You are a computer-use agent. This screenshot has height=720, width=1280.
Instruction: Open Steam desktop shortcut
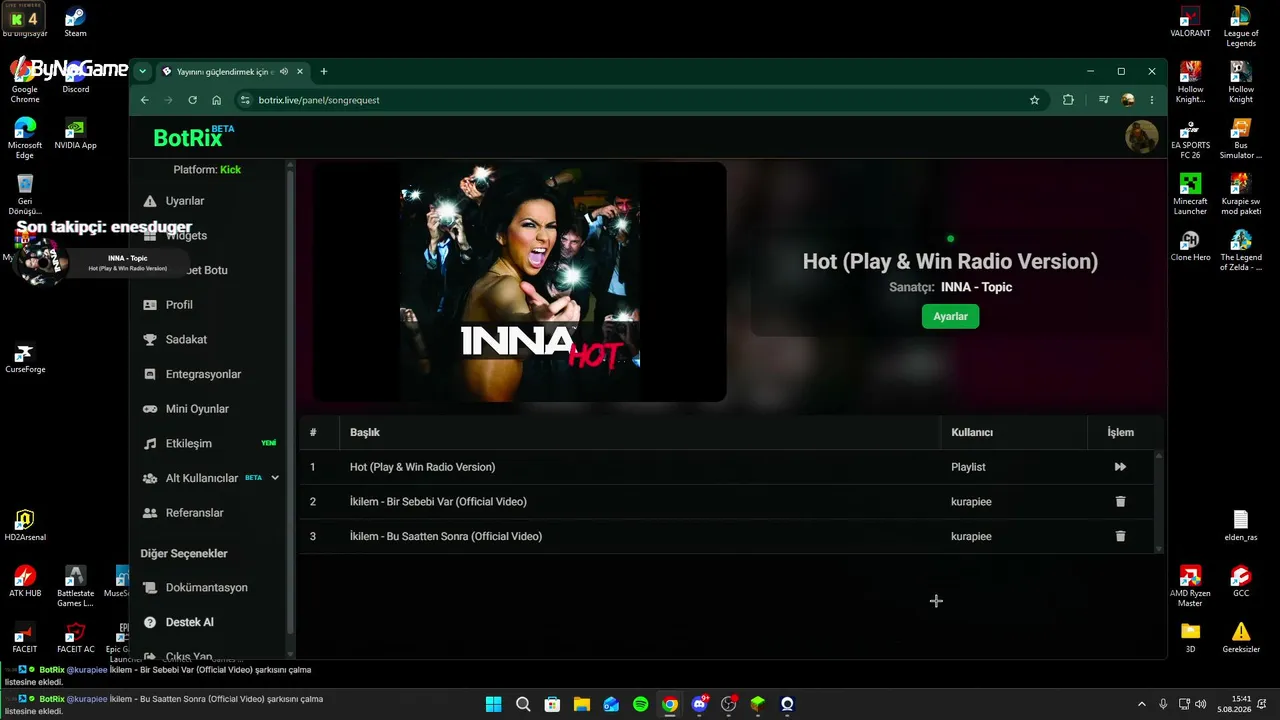click(75, 22)
